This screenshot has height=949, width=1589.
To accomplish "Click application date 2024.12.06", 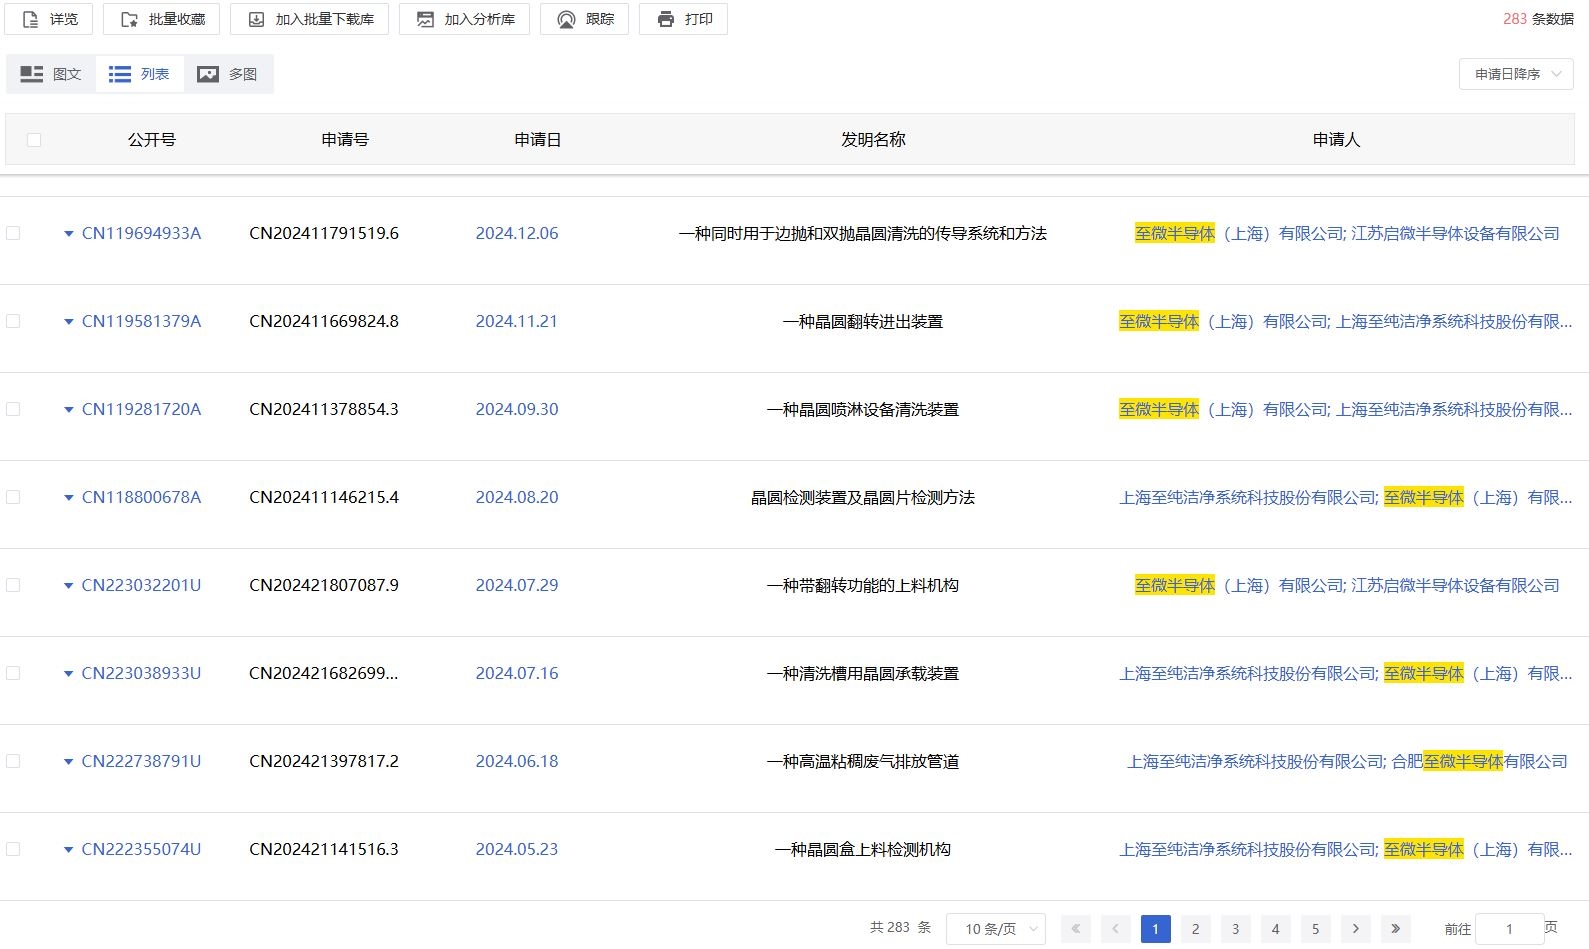I will click(517, 233).
